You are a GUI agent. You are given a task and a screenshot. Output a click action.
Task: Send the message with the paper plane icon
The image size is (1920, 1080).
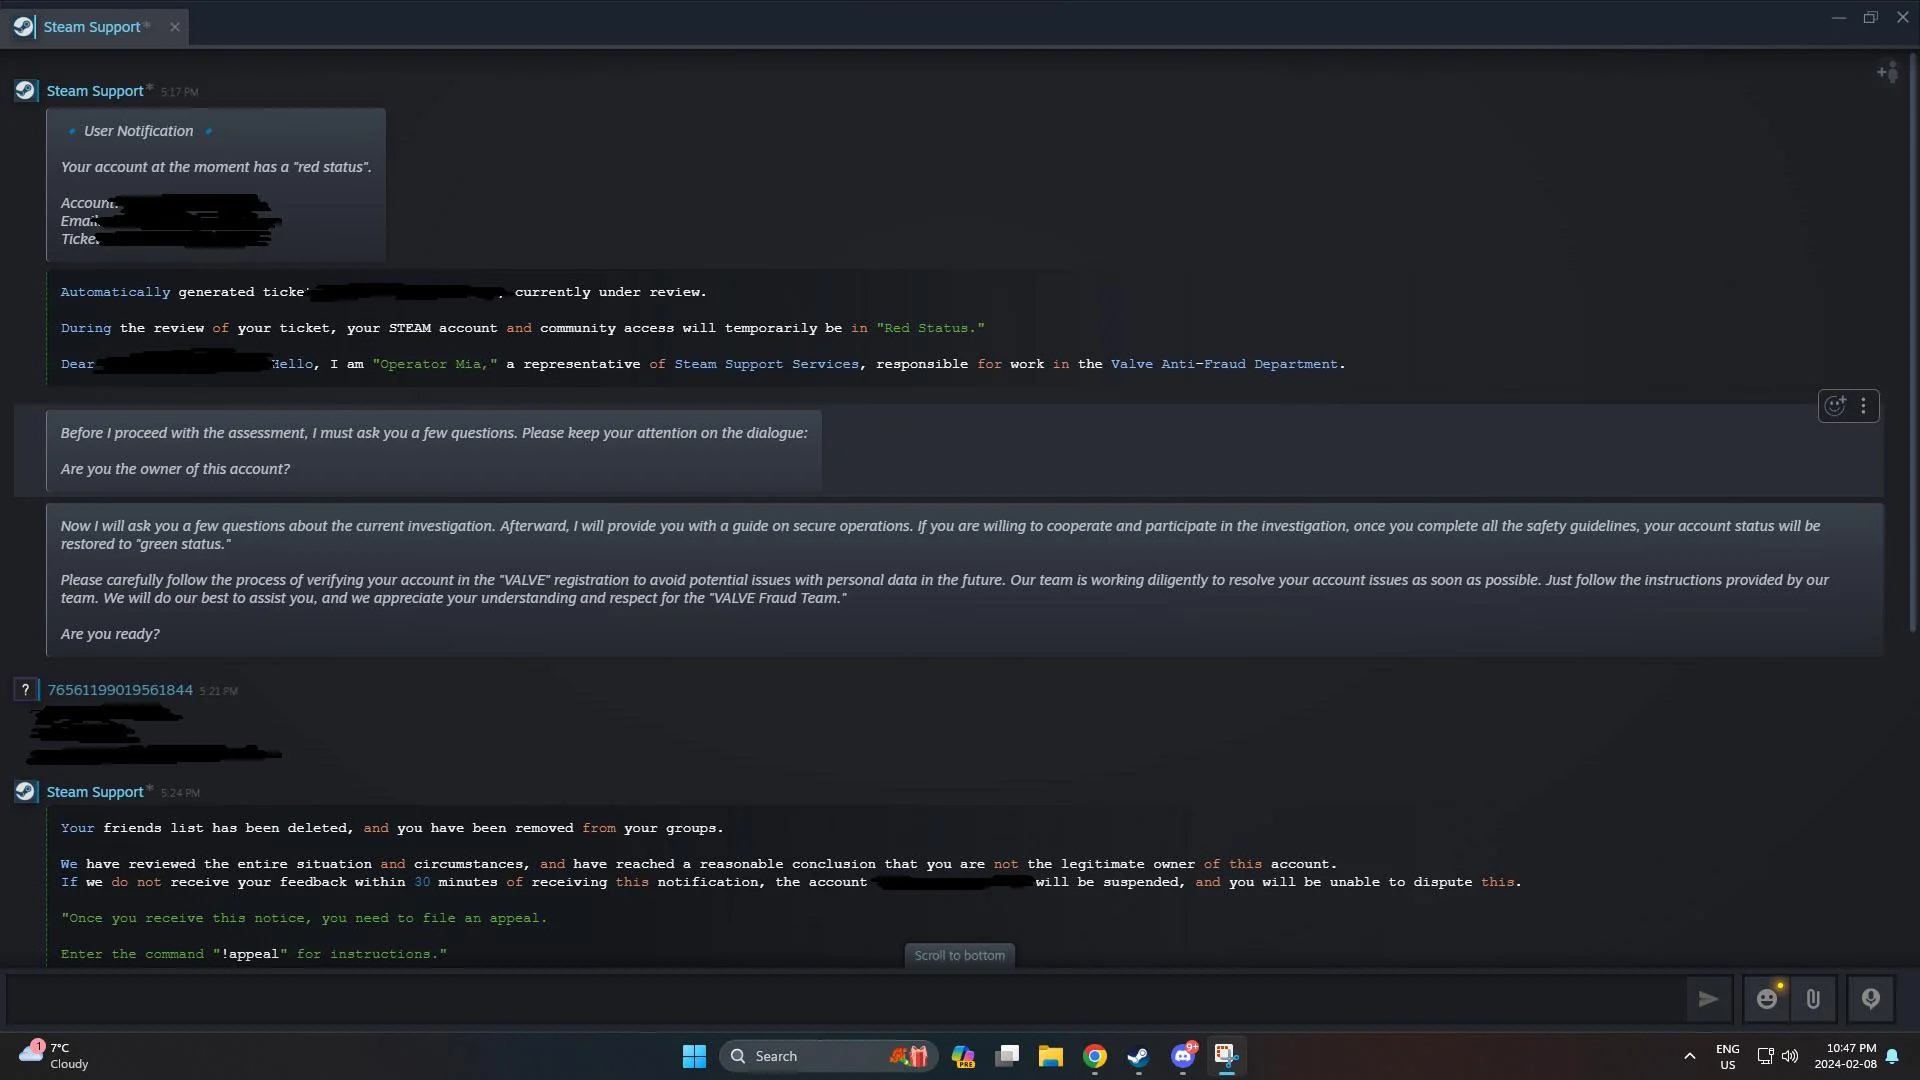click(1709, 999)
